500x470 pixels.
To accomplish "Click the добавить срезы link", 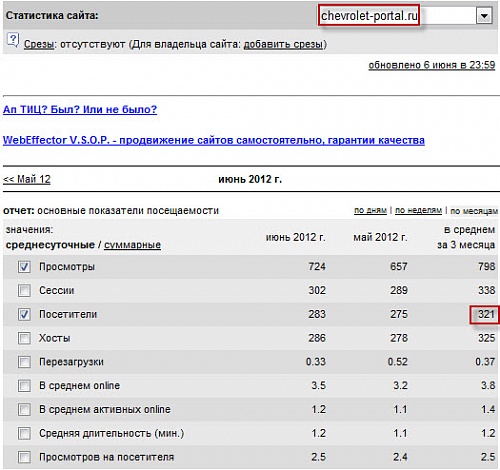I will pyautogui.click(x=283, y=44).
